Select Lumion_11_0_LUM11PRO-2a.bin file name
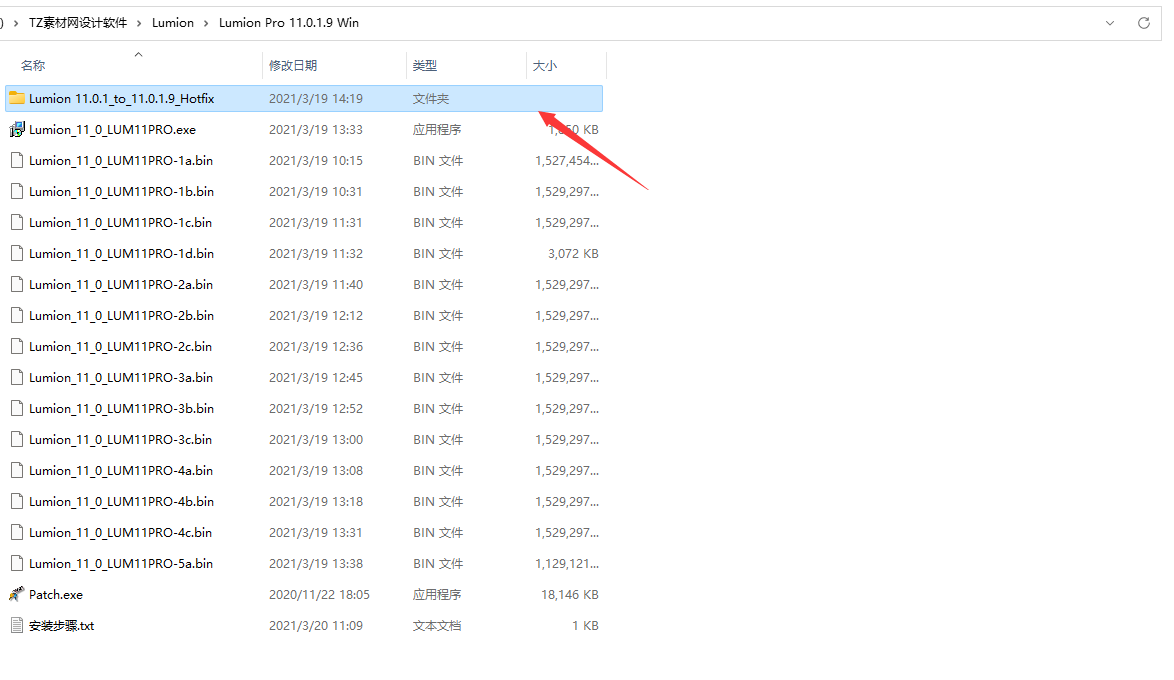1174x680 pixels. point(121,285)
